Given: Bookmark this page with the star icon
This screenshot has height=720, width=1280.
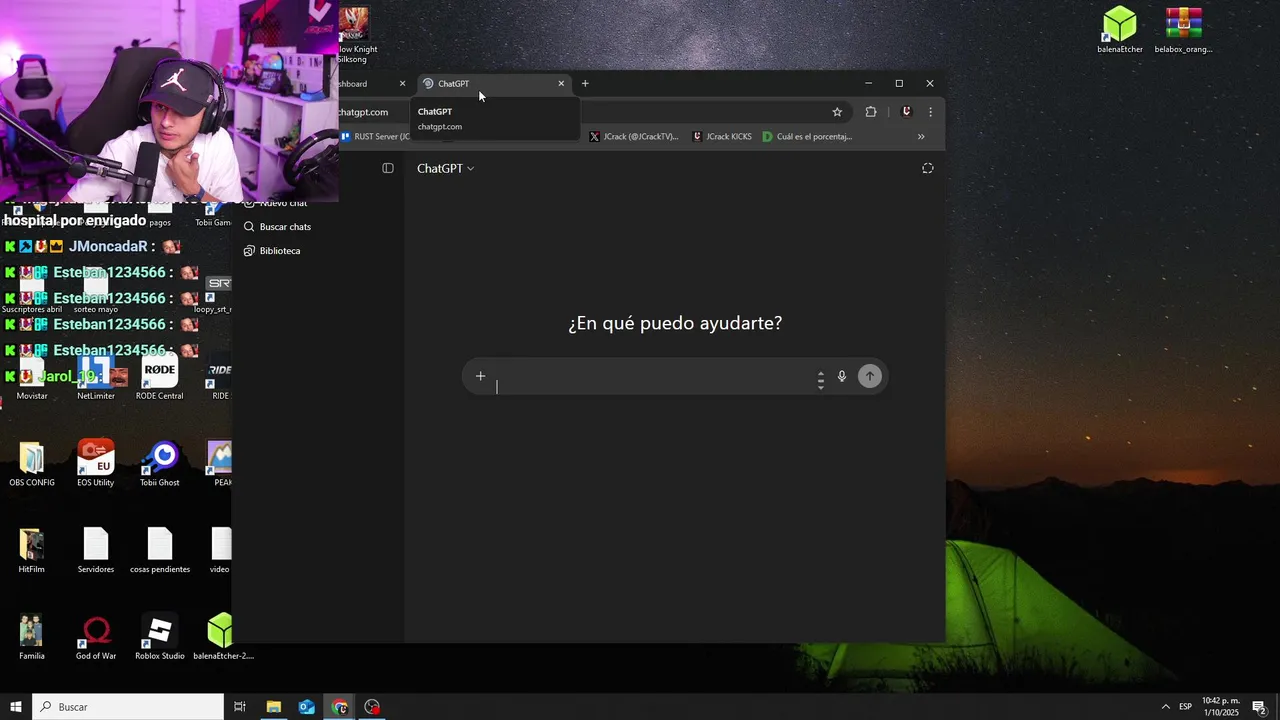Looking at the screenshot, I should point(837,112).
